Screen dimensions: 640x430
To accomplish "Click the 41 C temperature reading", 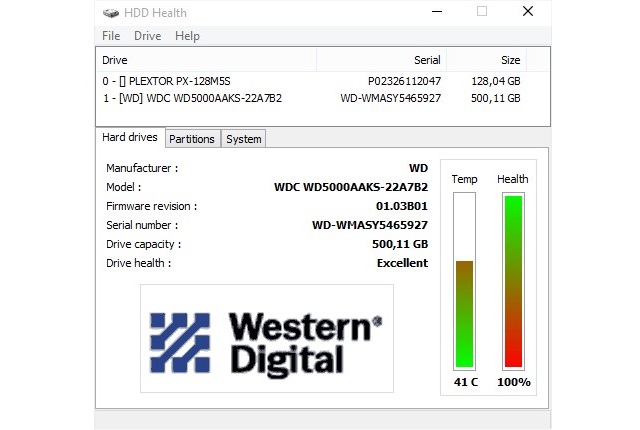I will coord(466,382).
